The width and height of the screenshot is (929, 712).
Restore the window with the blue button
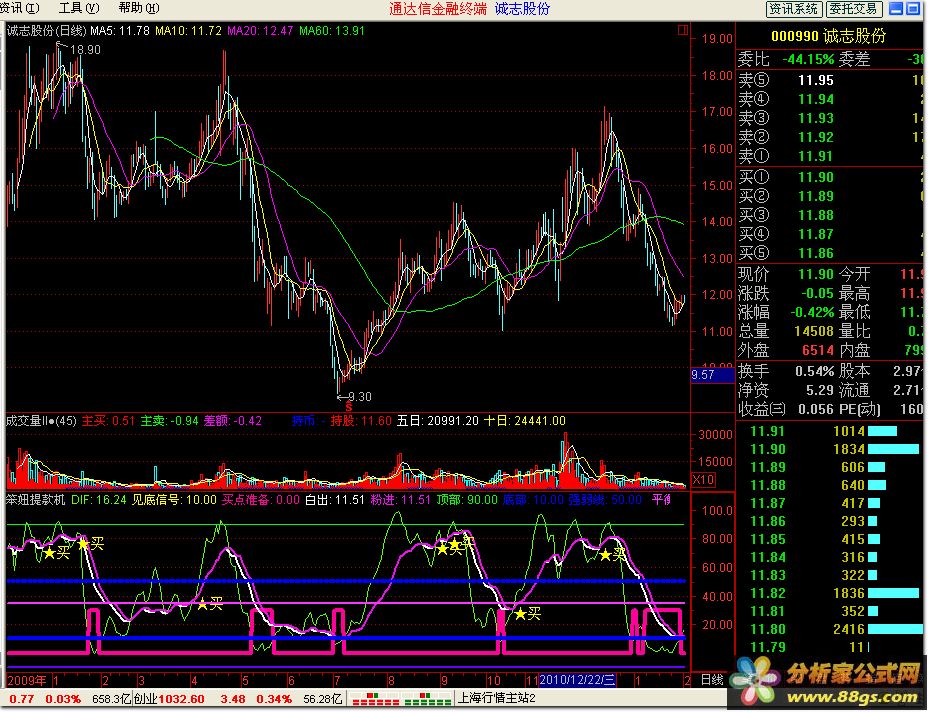912,8
